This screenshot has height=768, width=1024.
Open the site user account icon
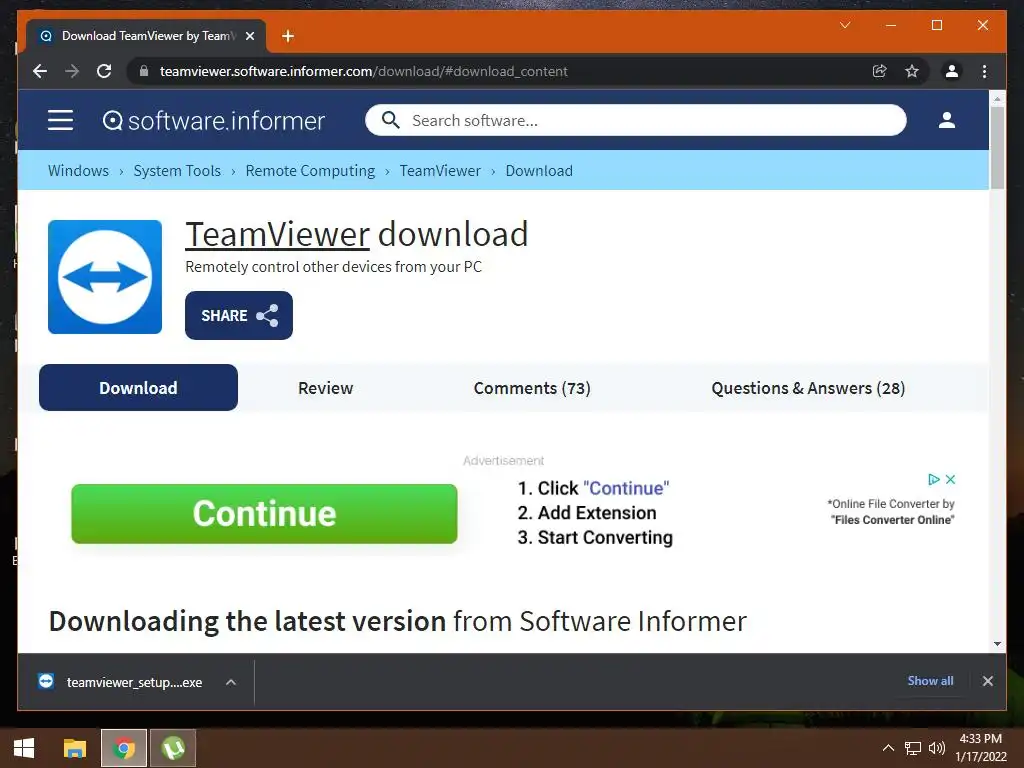pyautogui.click(x=947, y=120)
